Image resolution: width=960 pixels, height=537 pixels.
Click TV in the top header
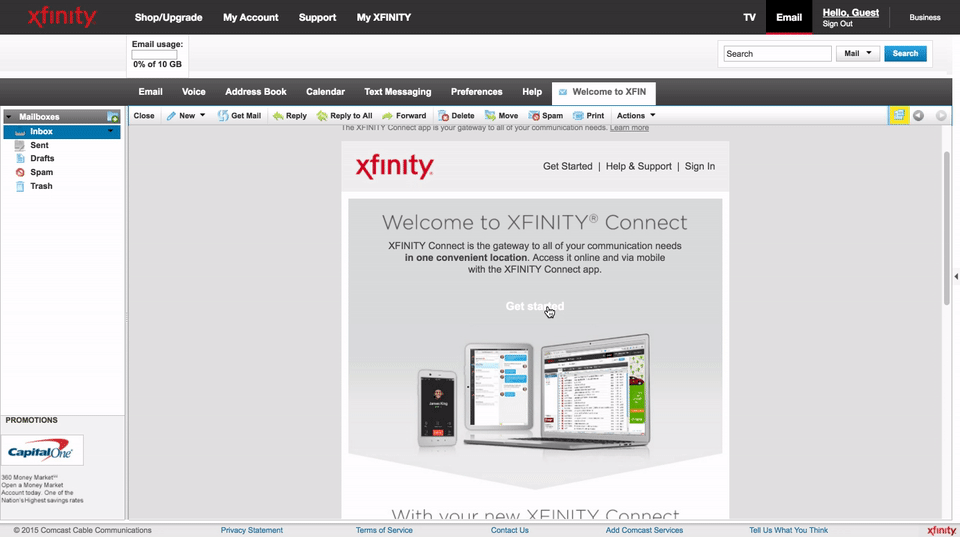tap(749, 17)
